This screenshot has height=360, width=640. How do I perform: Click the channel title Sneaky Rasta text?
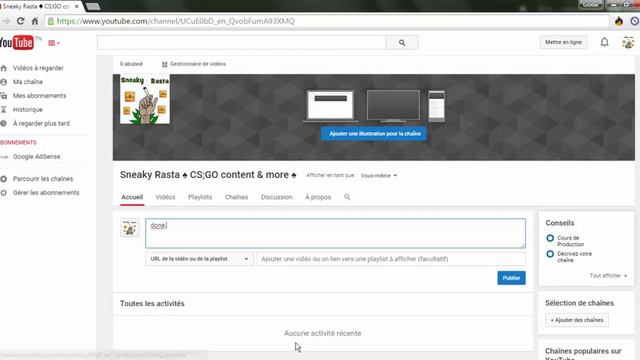coord(208,175)
